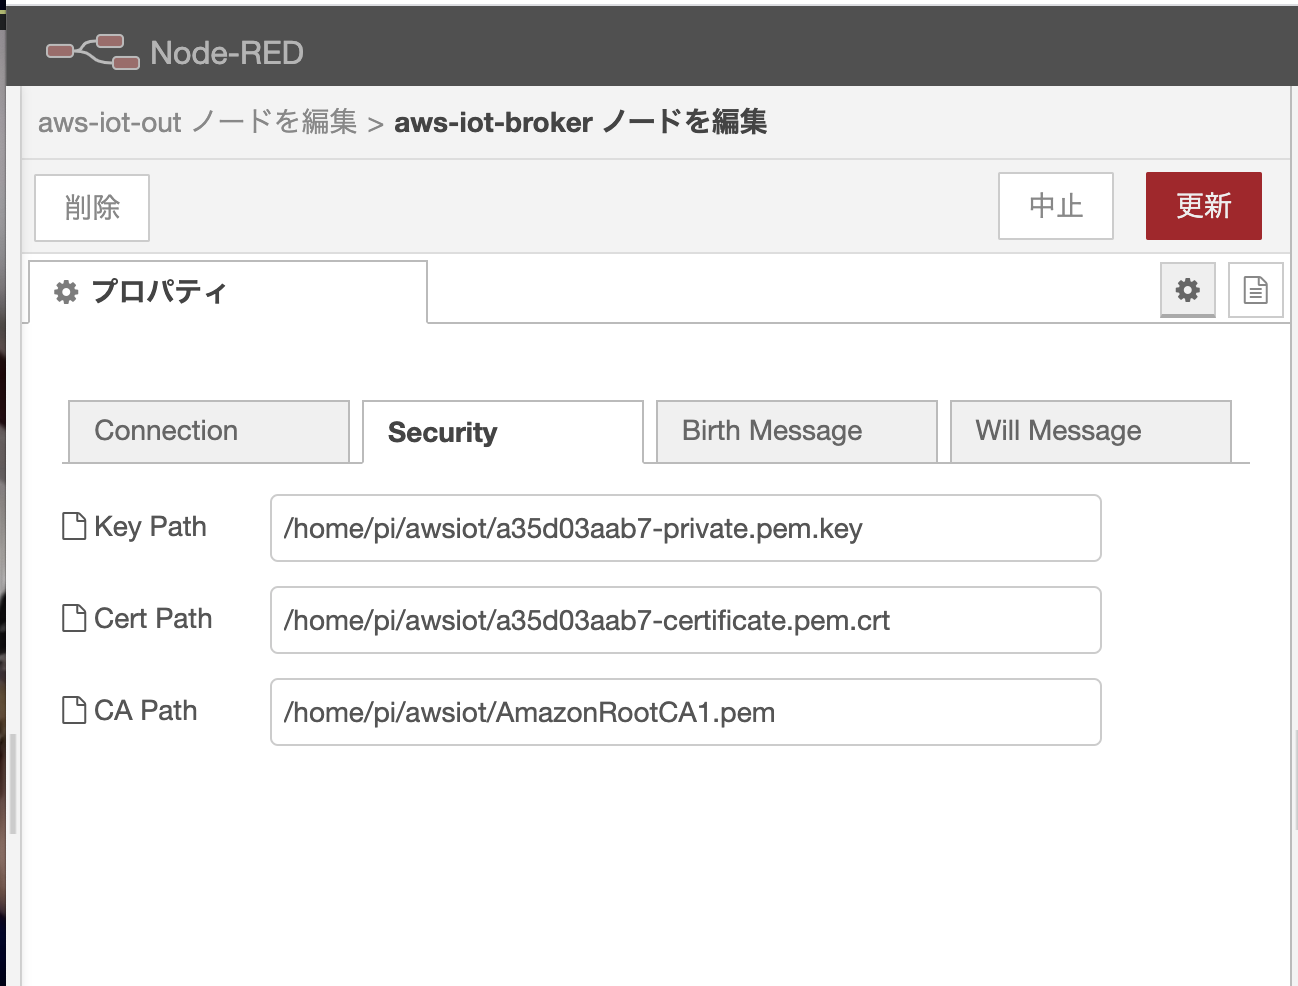Click the Cert Path file icon
The image size is (1298, 986).
pos(74,618)
